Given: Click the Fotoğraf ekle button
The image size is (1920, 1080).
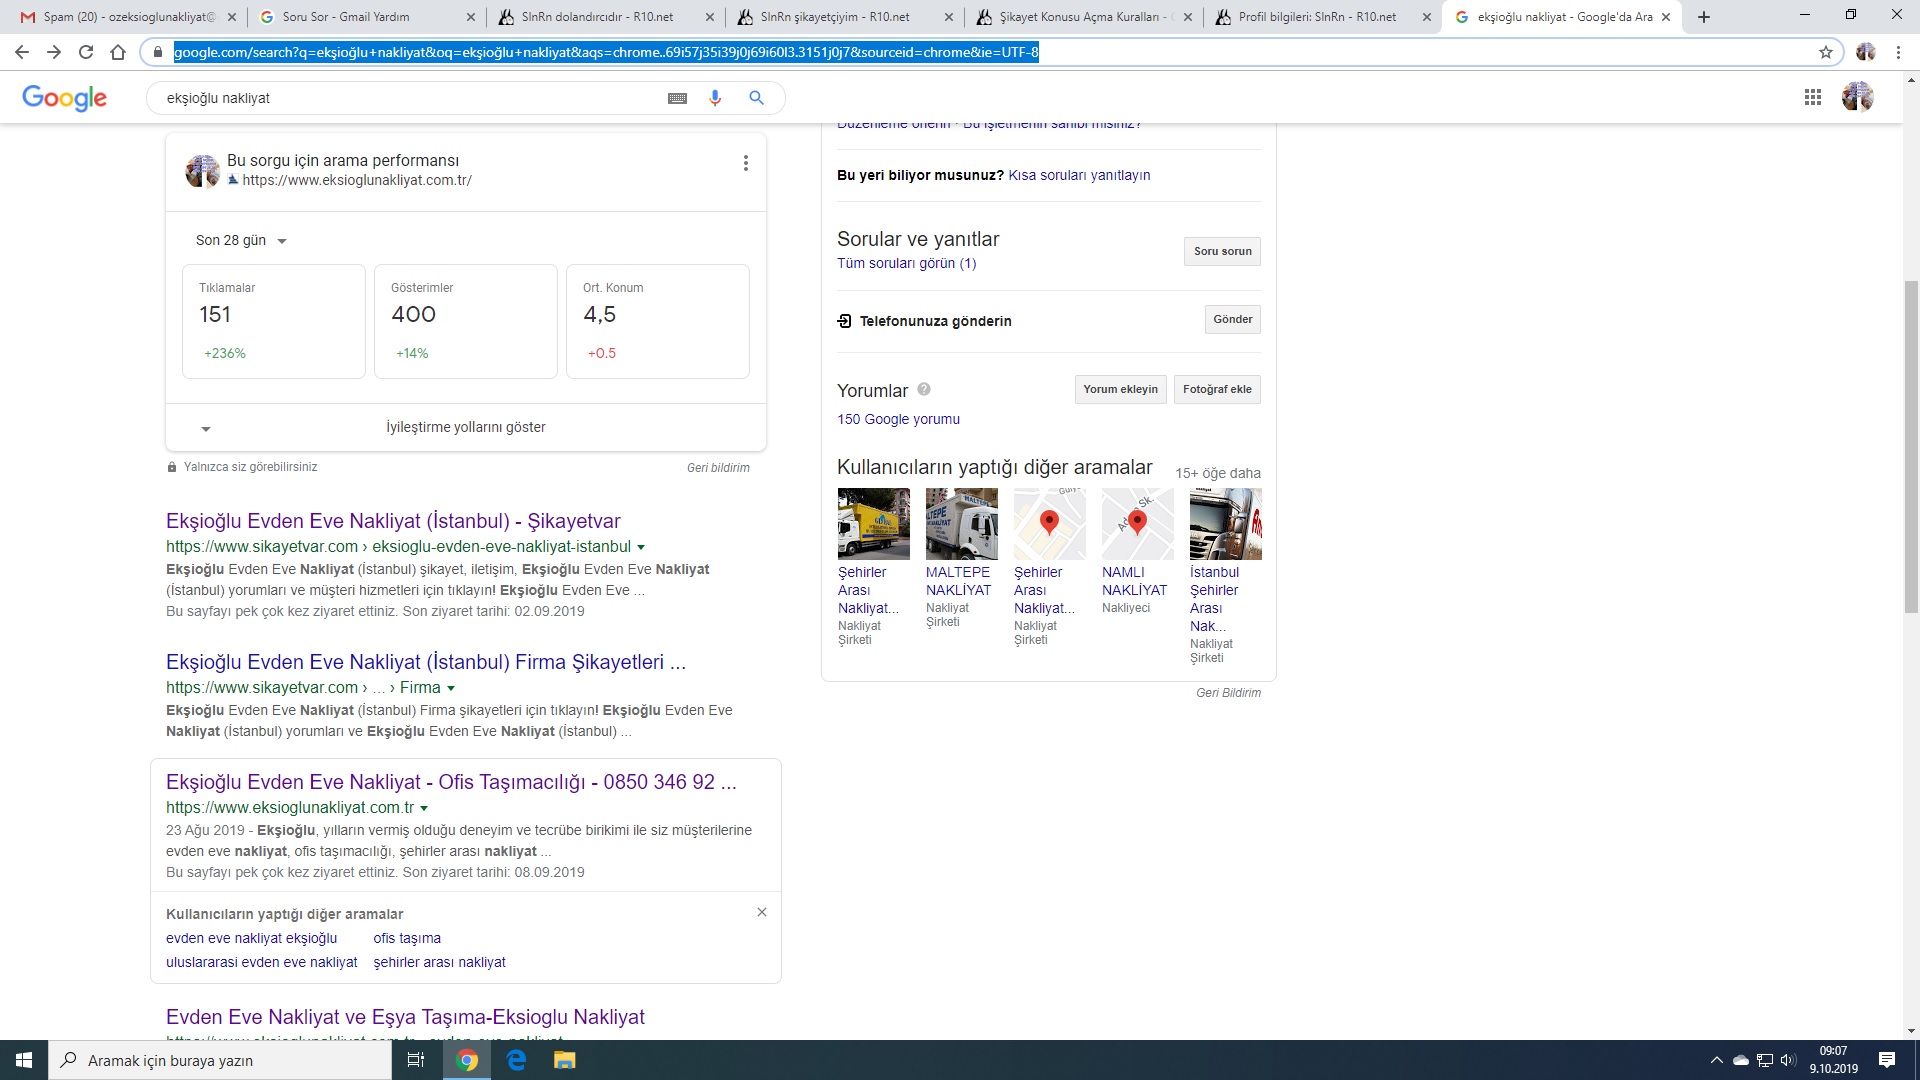Looking at the screenshot, I should point(1217,389).
